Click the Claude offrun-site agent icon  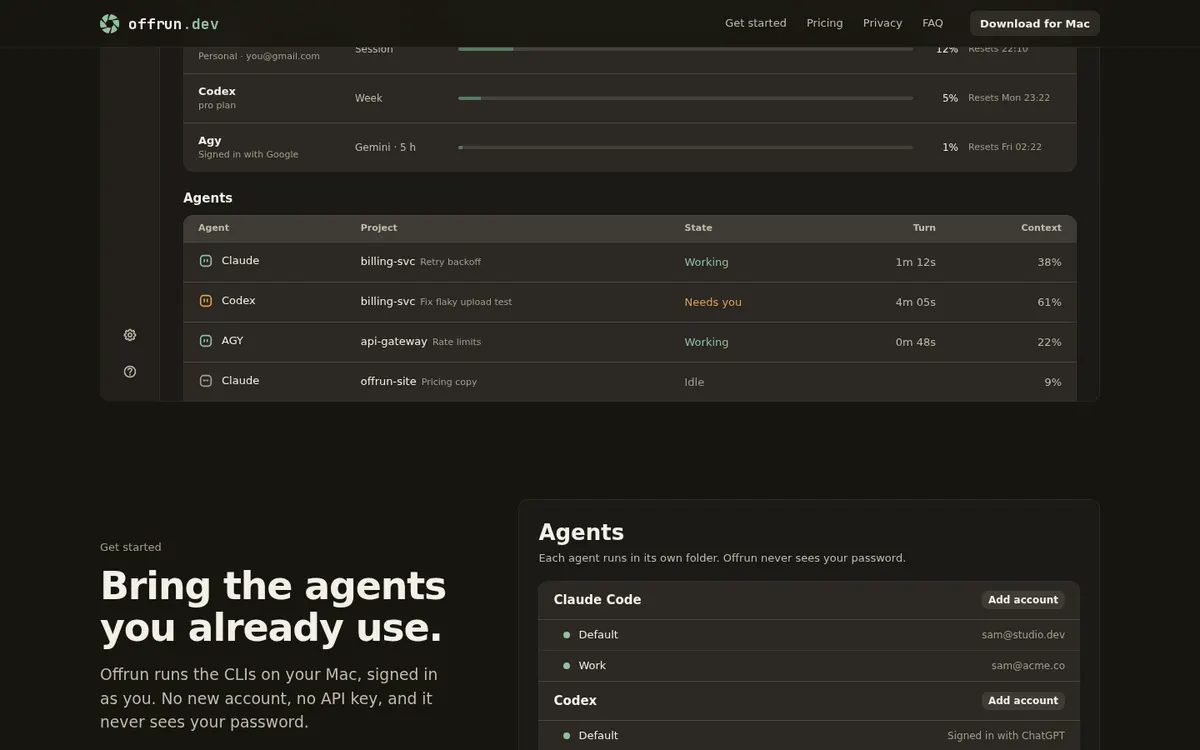[x=206, y=381]
